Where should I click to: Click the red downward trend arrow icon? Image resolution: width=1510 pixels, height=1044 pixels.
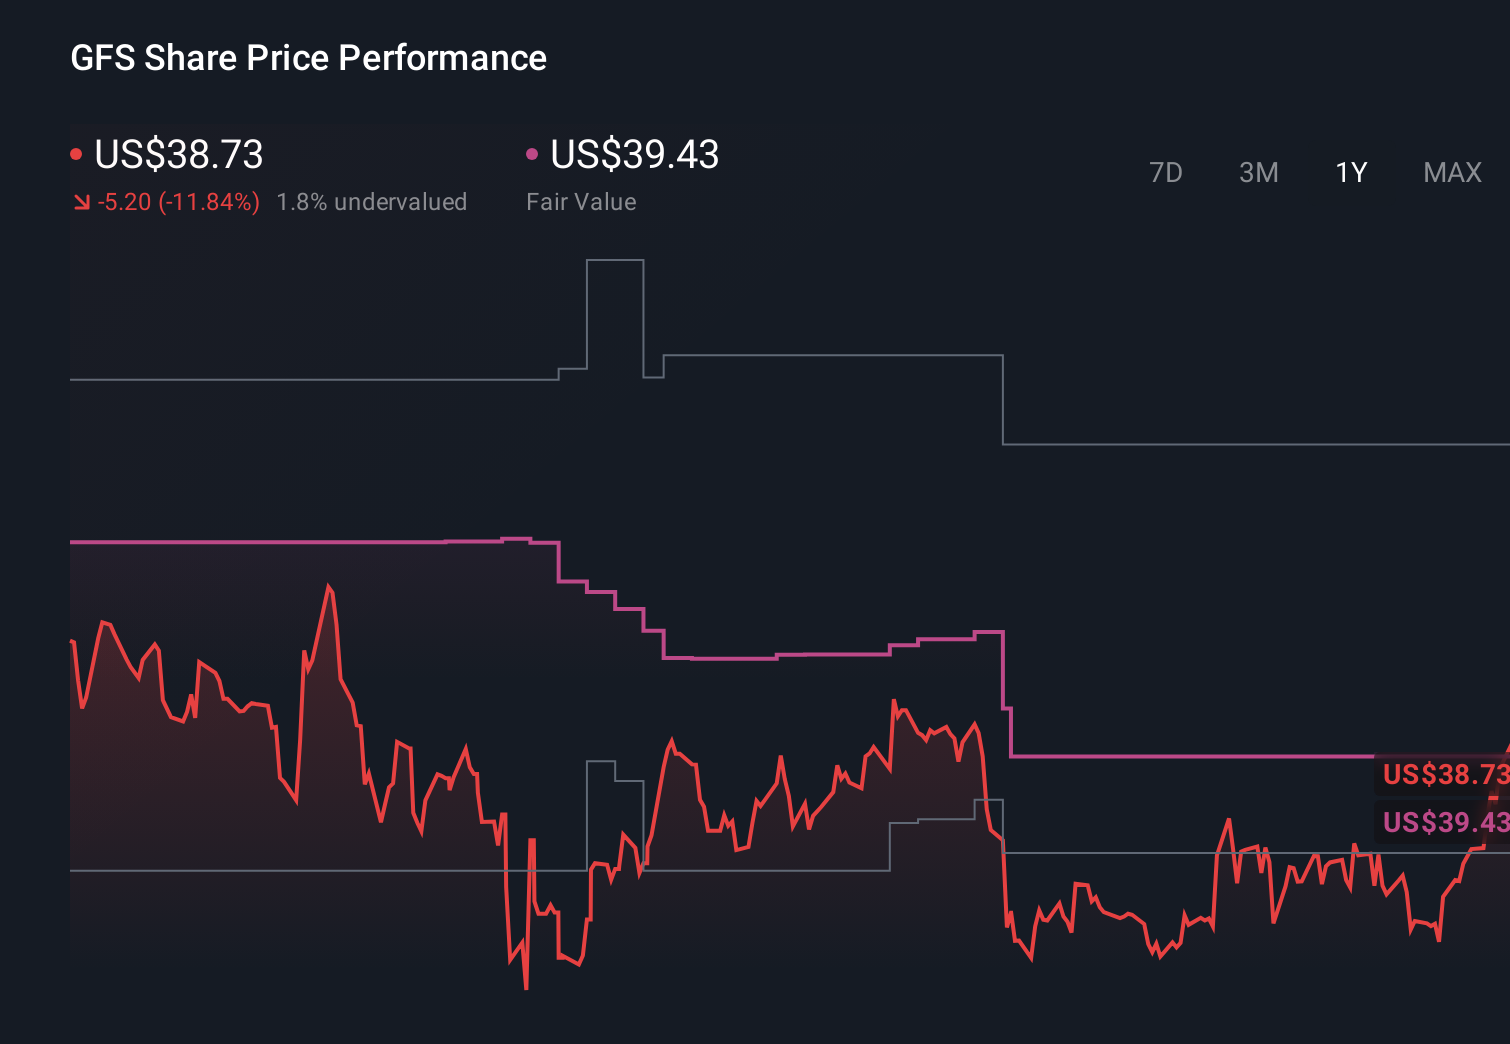pos(82,202)
